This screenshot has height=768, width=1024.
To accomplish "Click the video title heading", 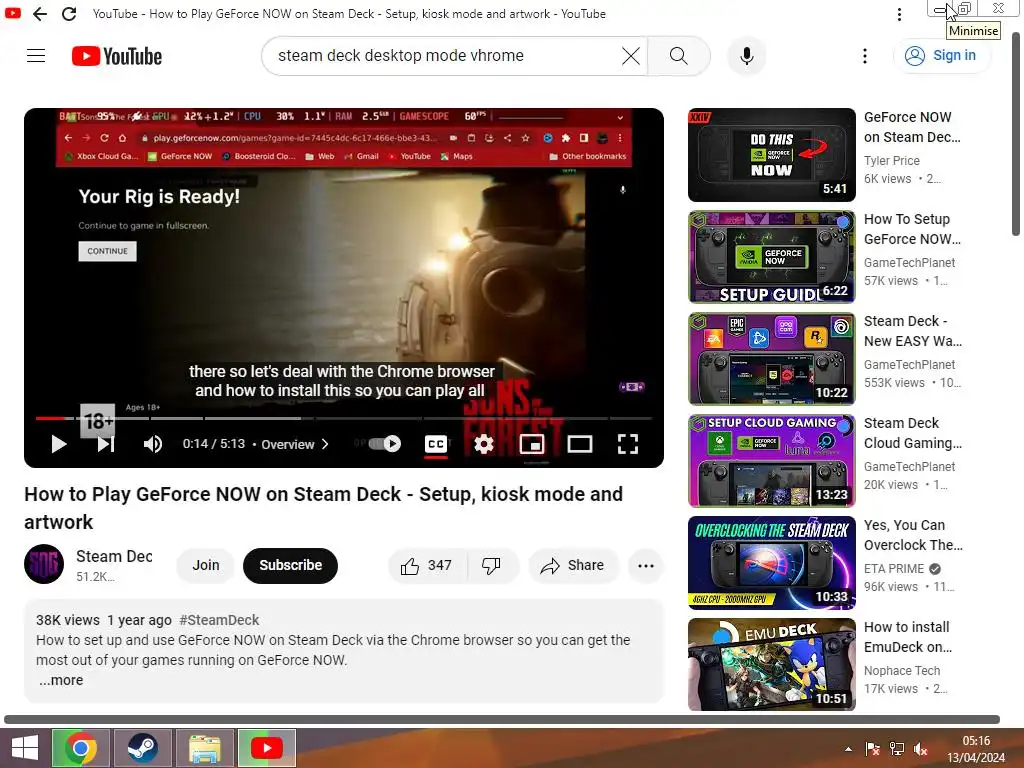I will pos(323,508).
